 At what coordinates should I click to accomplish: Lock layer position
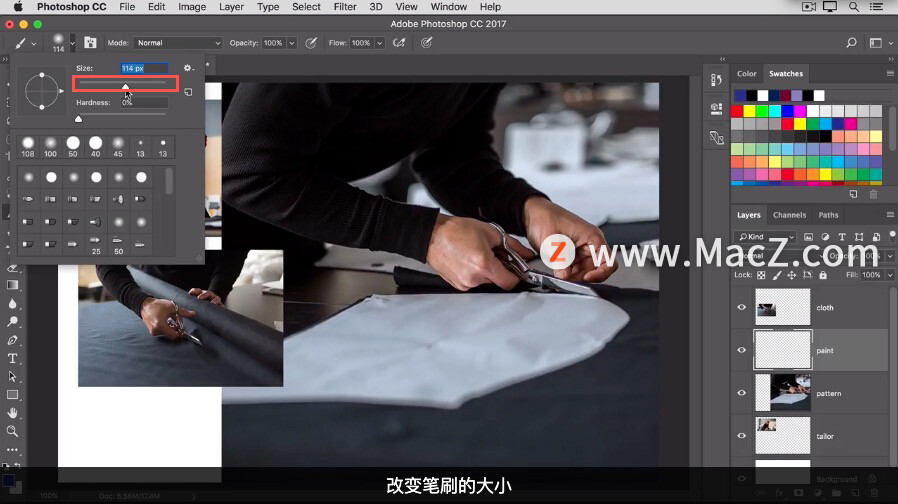(791, 275)
